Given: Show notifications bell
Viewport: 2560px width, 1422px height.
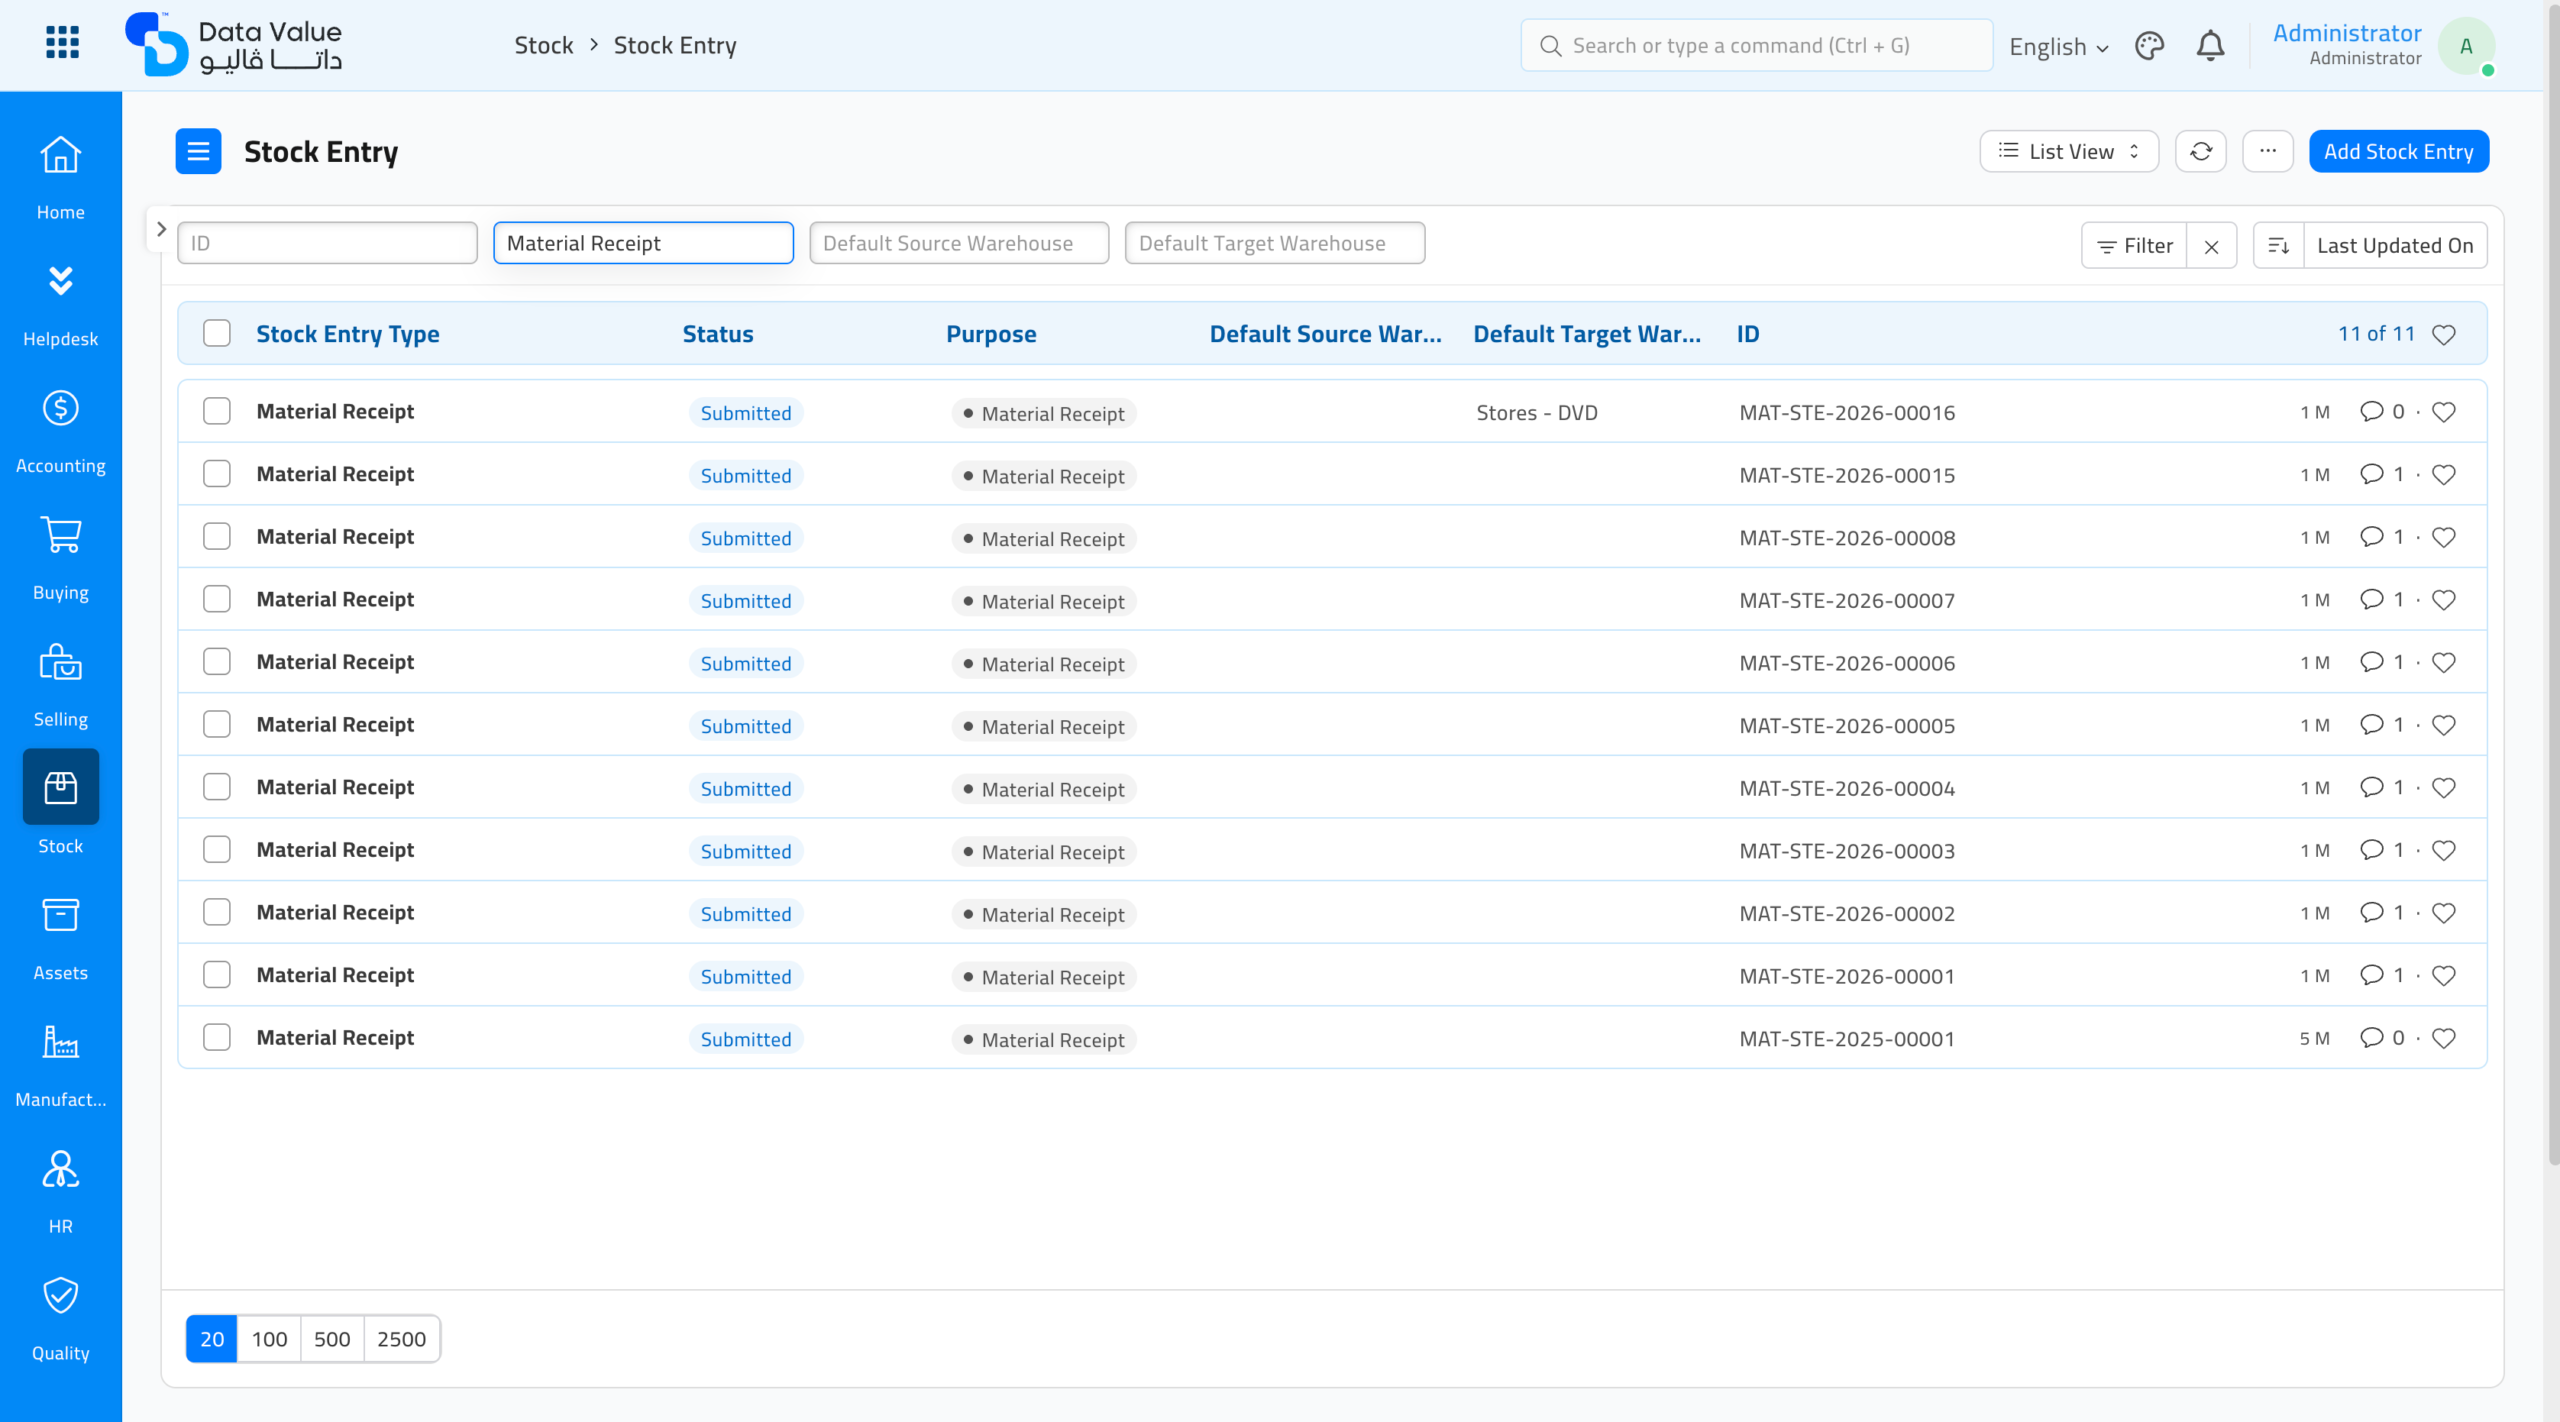Looking at the screenshot, I should (2210, 46).
